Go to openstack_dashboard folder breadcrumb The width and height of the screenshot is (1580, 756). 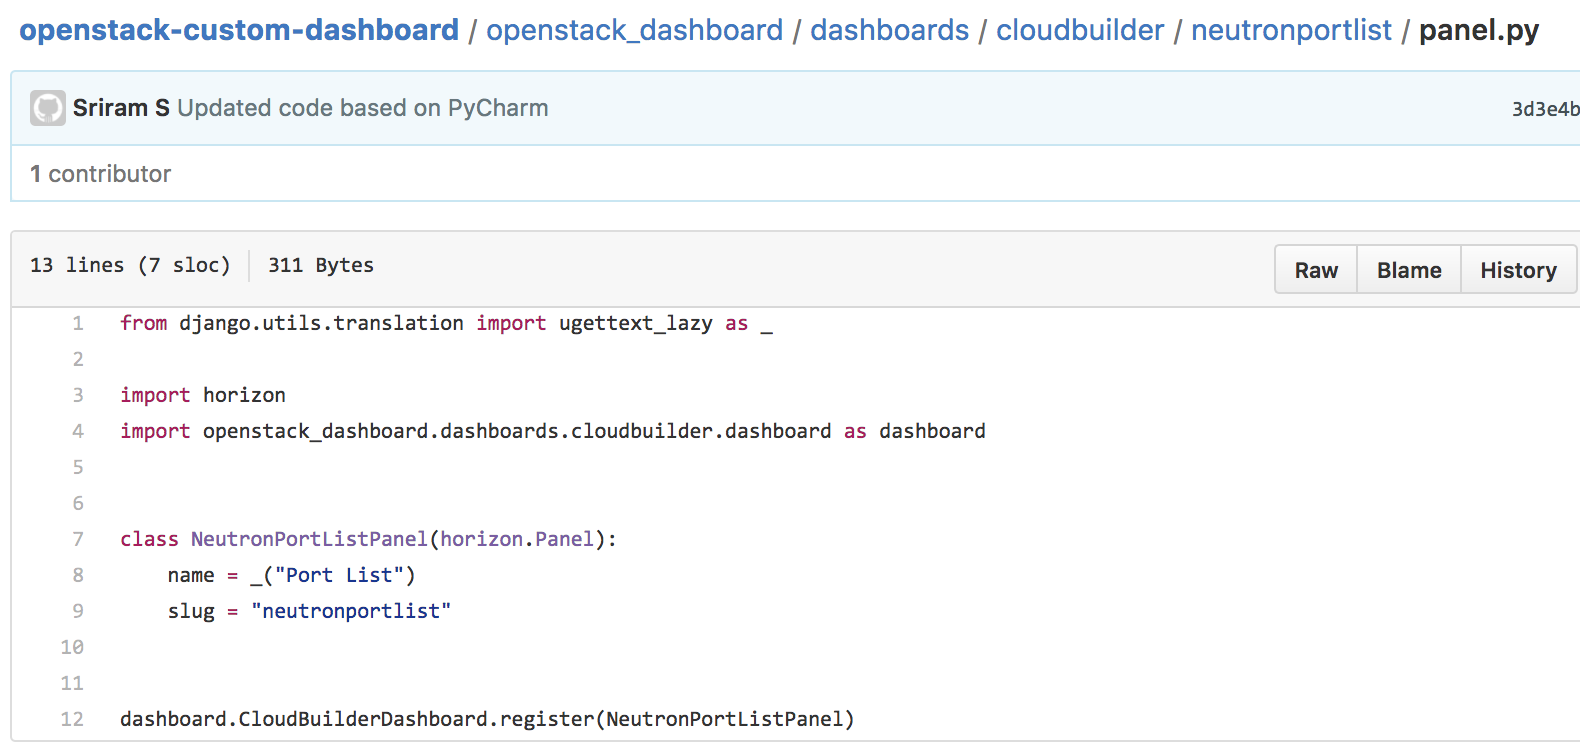[x=634, y=30]
